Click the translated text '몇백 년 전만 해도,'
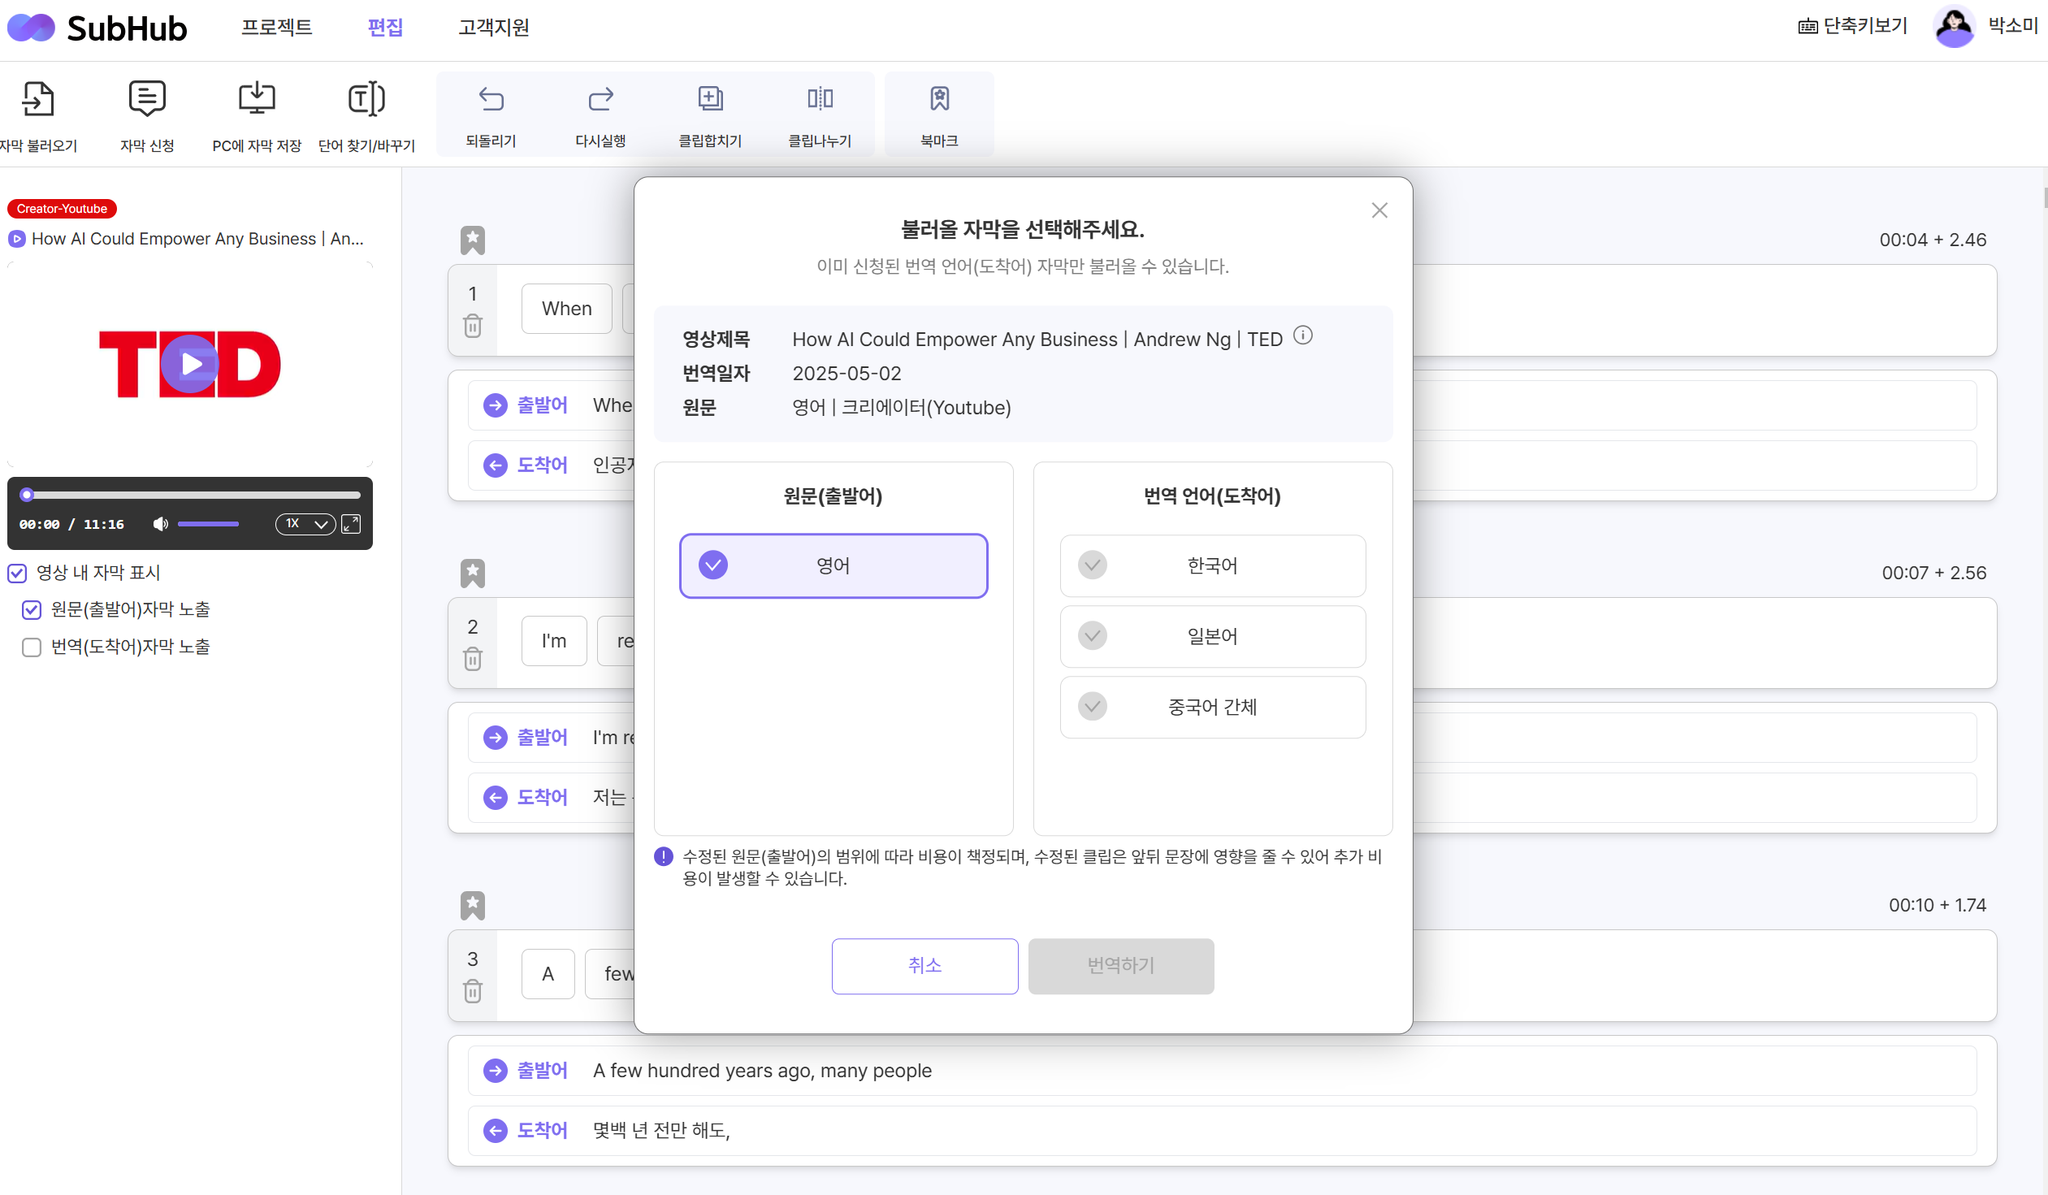2048x1195 pixels. pyautogui.click(x=661, y=1130)
